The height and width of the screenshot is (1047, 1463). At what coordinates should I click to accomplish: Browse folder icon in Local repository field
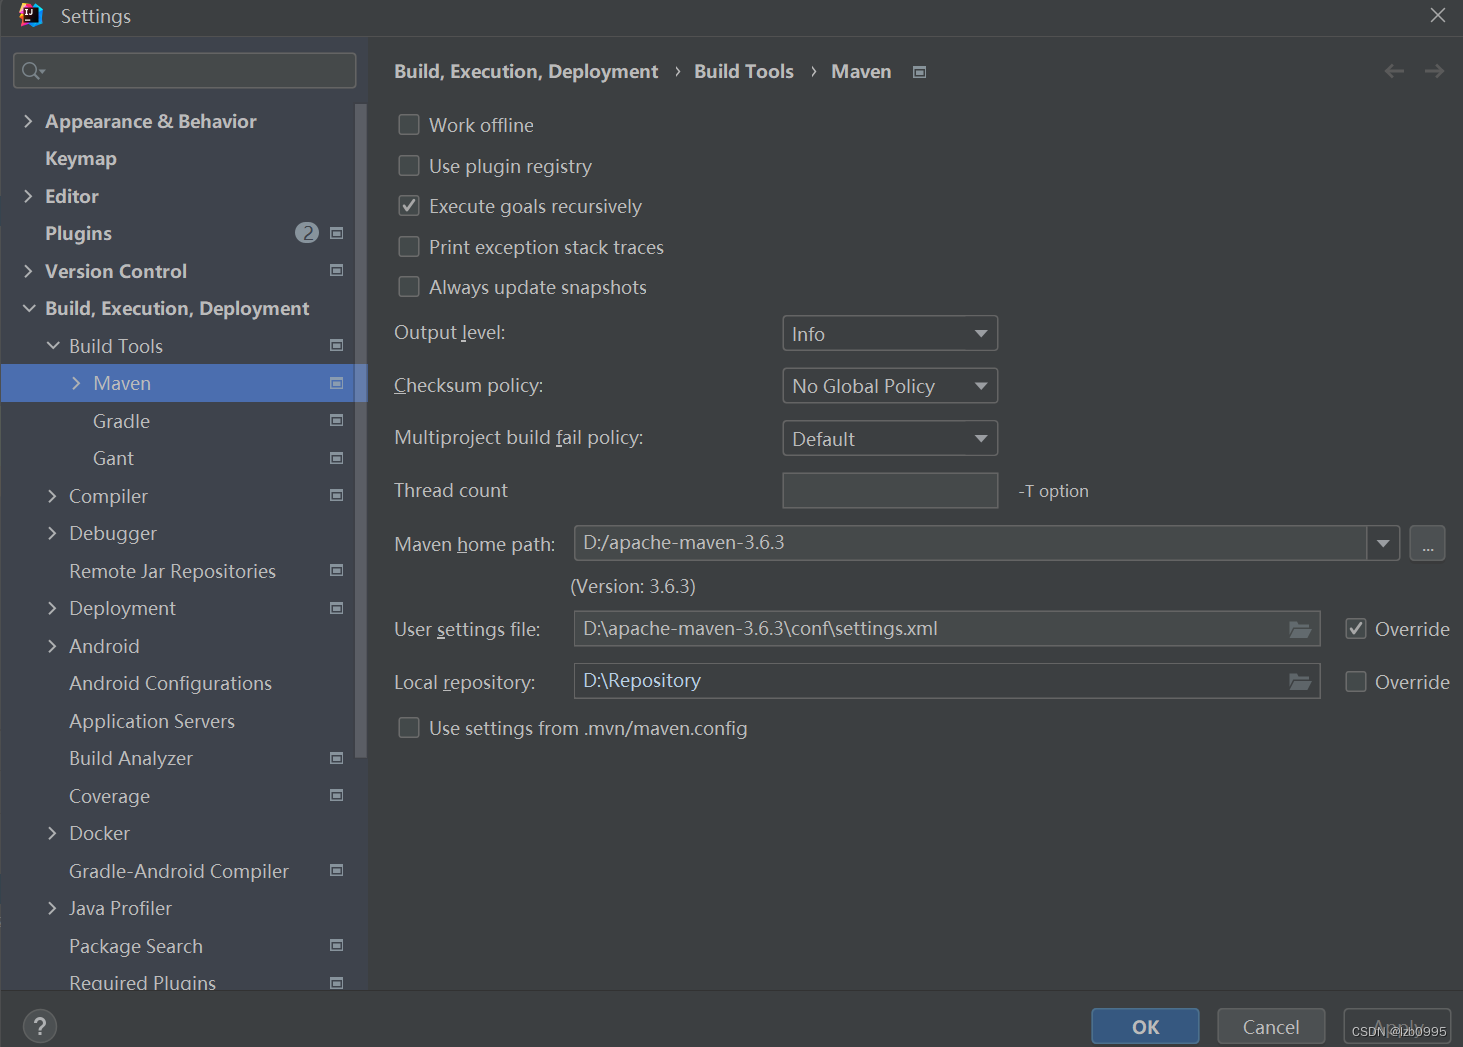(1300, 681)
